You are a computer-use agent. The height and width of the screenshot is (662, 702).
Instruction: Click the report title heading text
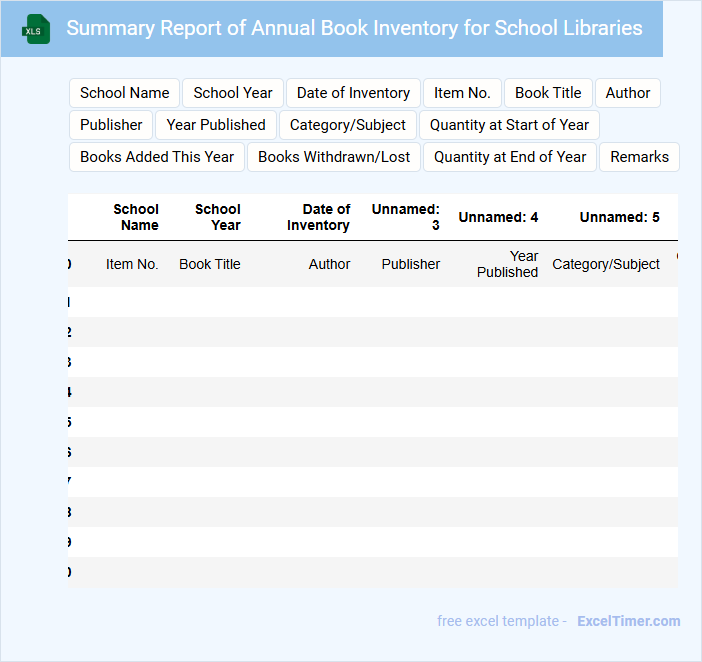354,28
